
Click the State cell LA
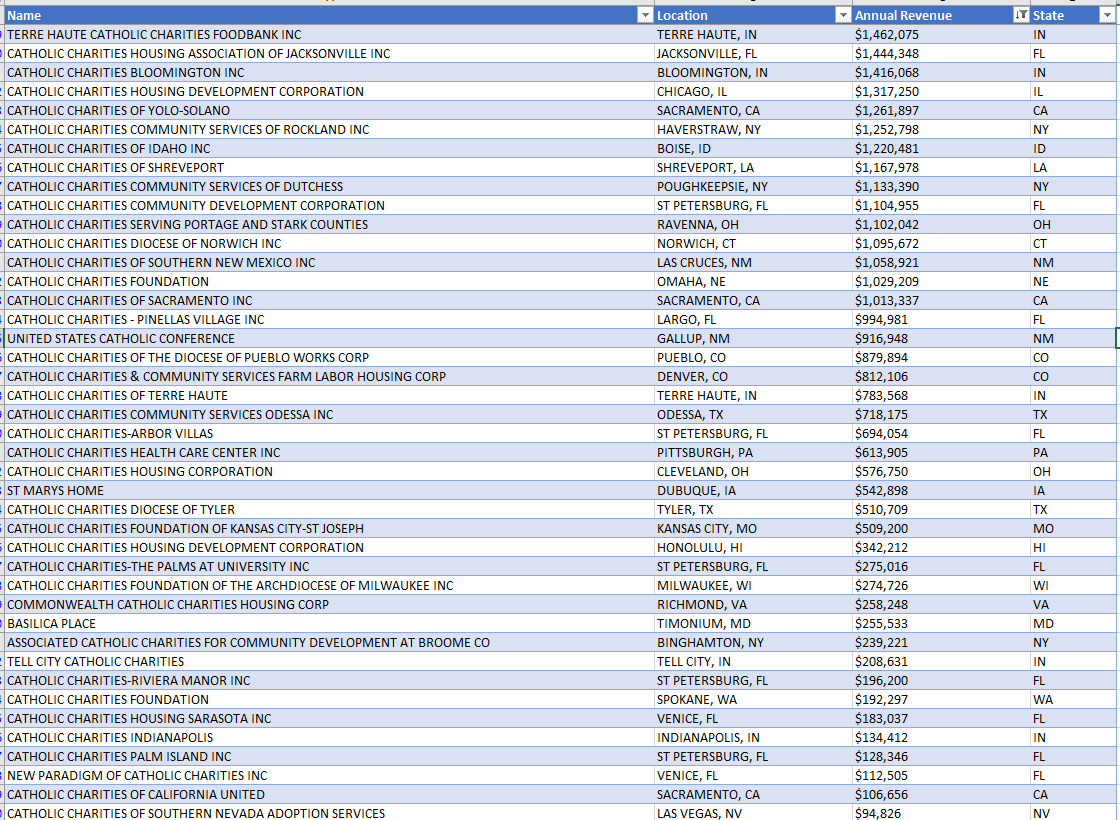pyautogui.click(x=1073, y=167)
